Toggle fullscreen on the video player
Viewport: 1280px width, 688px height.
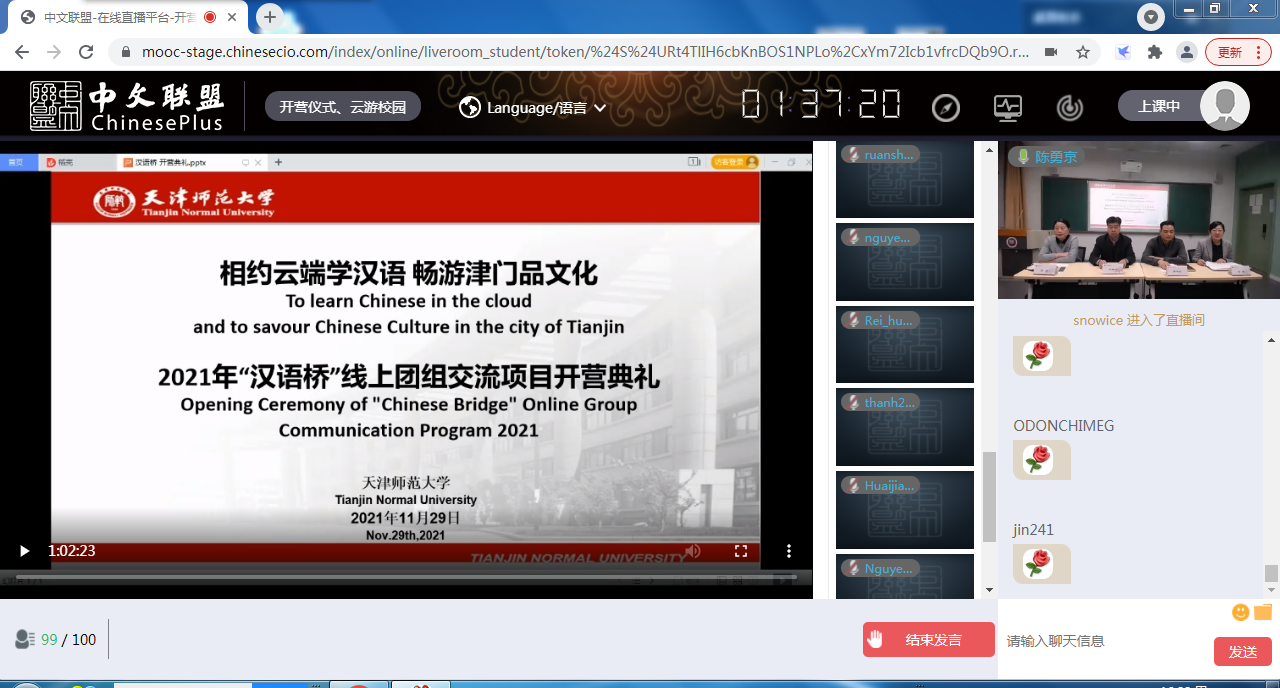click(741, 551)
